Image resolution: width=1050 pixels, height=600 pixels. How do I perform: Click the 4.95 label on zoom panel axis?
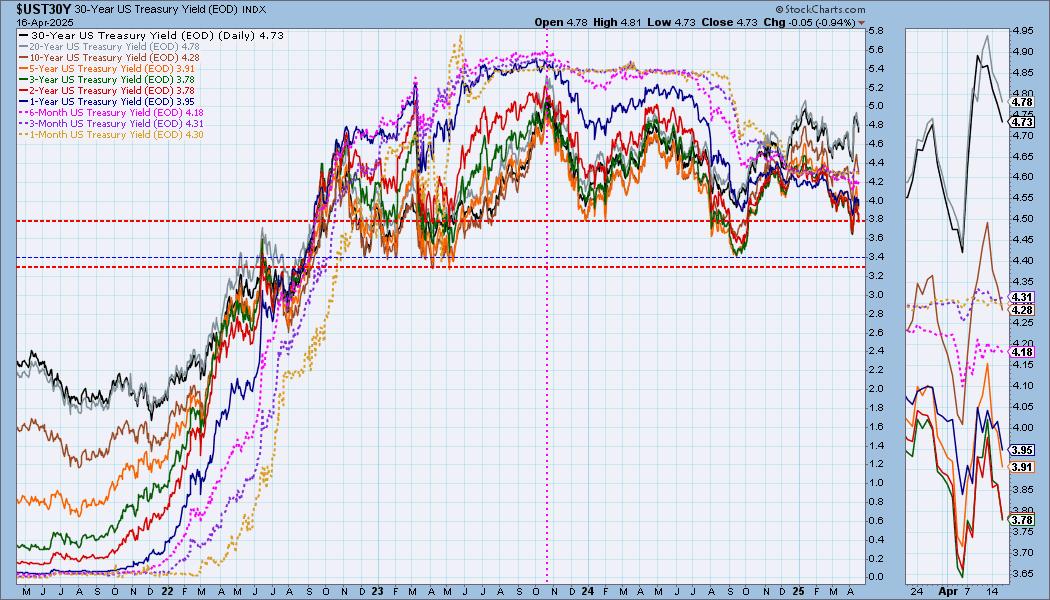(x=1023, y=31)
